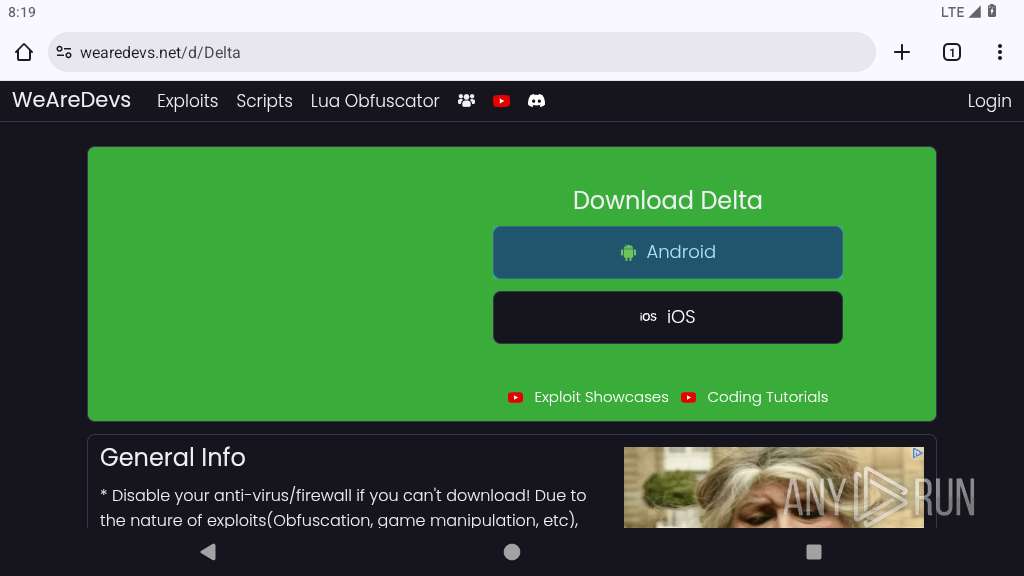1024x576 pixels.
Task: Open a new tab with plus icon
Action: pos(902,52)
